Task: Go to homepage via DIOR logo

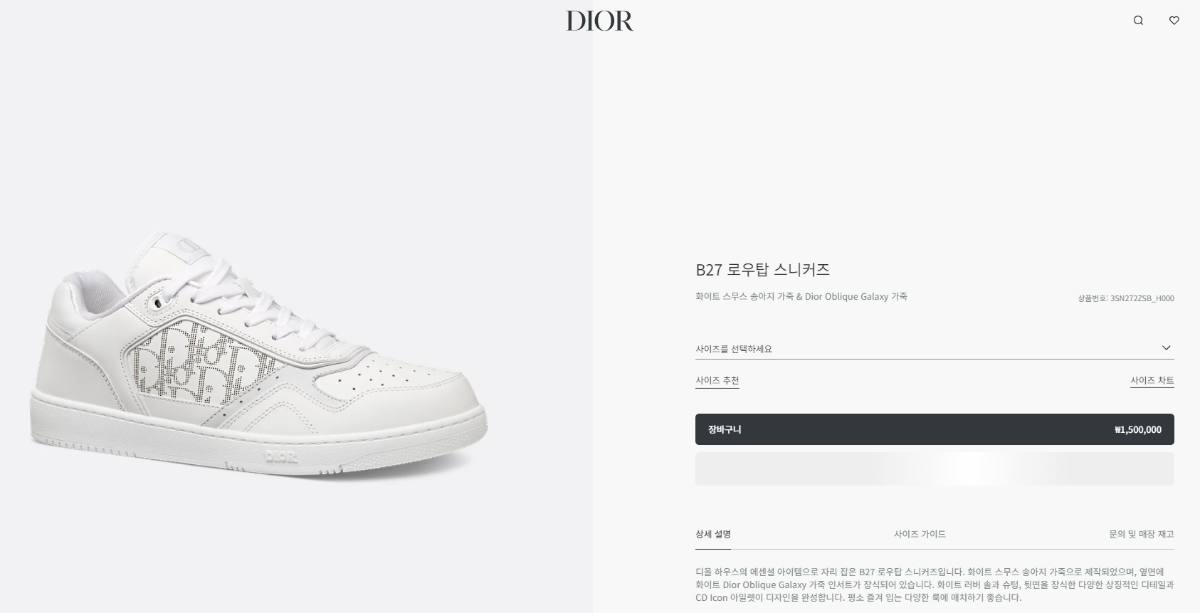Action: [x=600, y=20]
